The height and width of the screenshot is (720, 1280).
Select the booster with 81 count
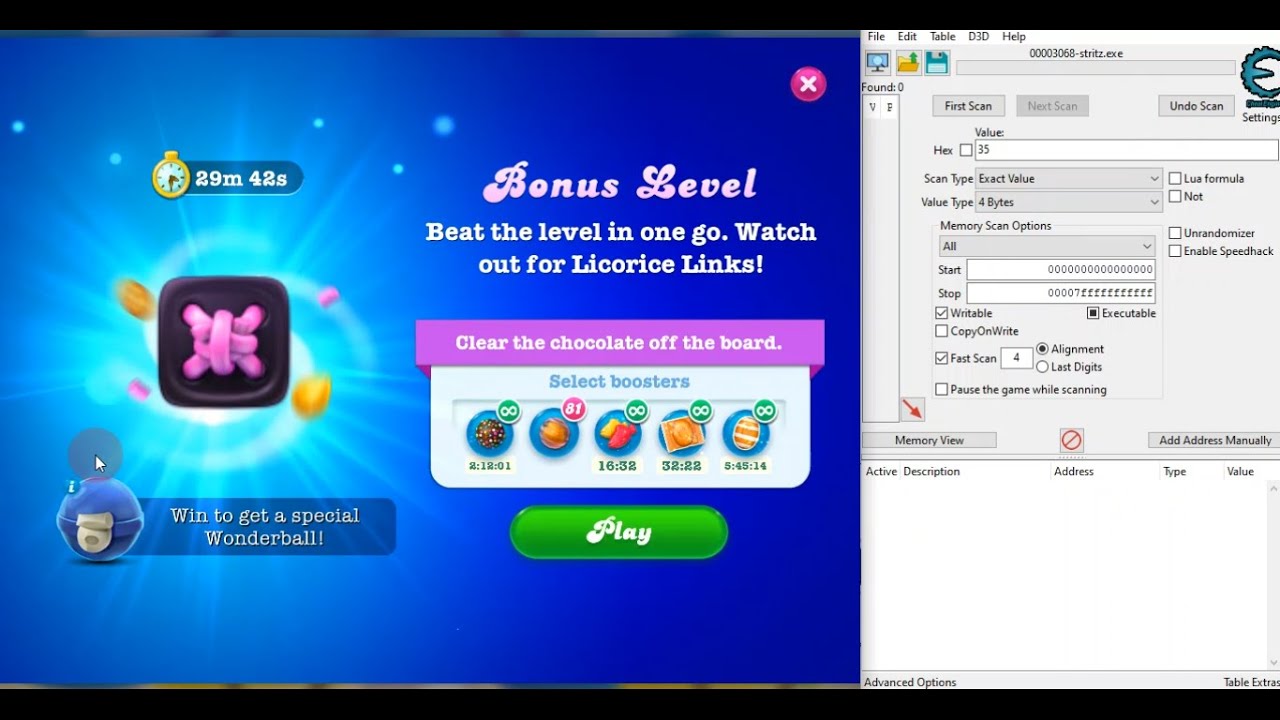[x=554, y=432]
